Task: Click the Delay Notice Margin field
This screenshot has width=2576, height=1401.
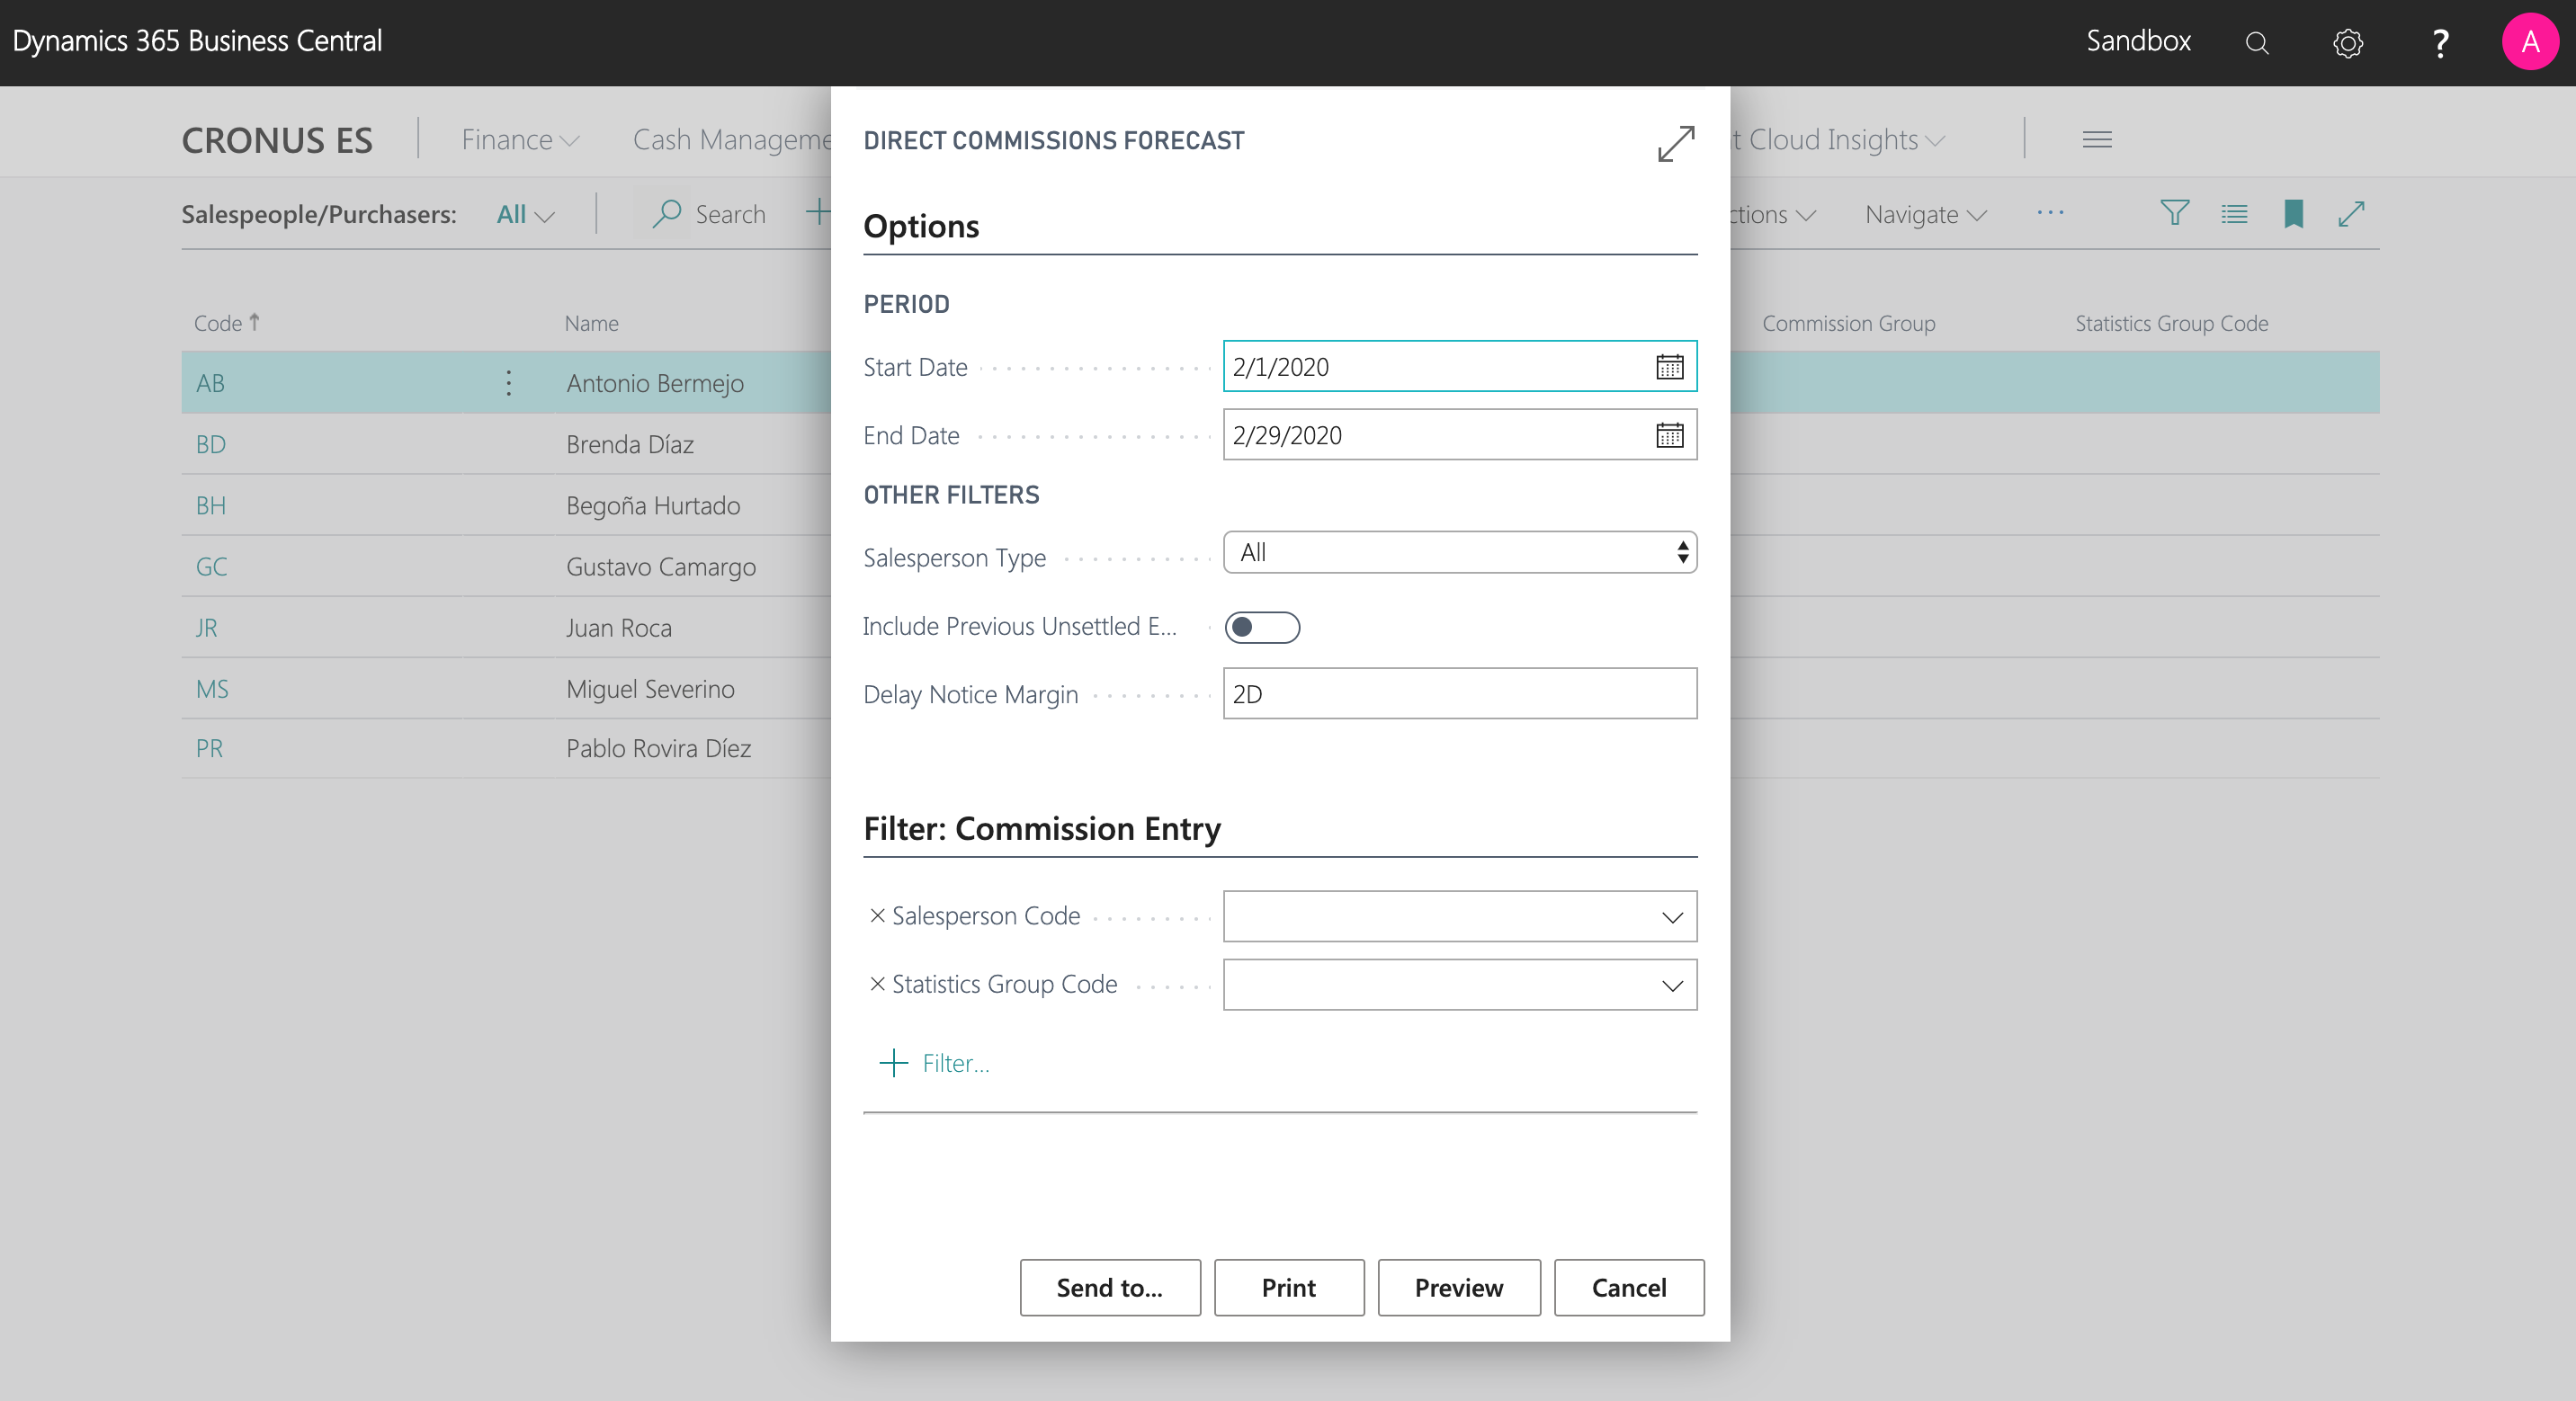Action: point(1459,693)
